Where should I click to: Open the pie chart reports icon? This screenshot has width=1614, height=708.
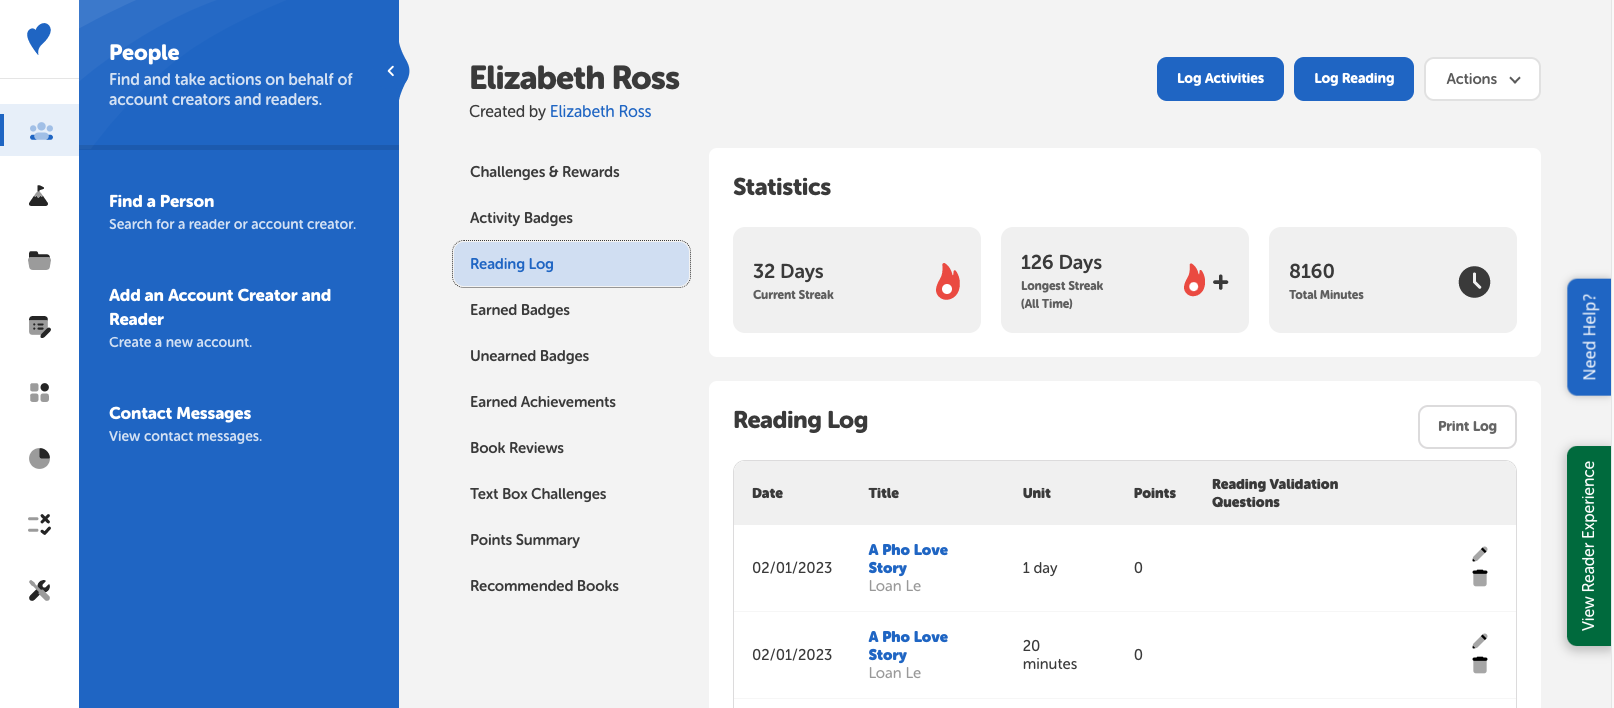(39, 458)
